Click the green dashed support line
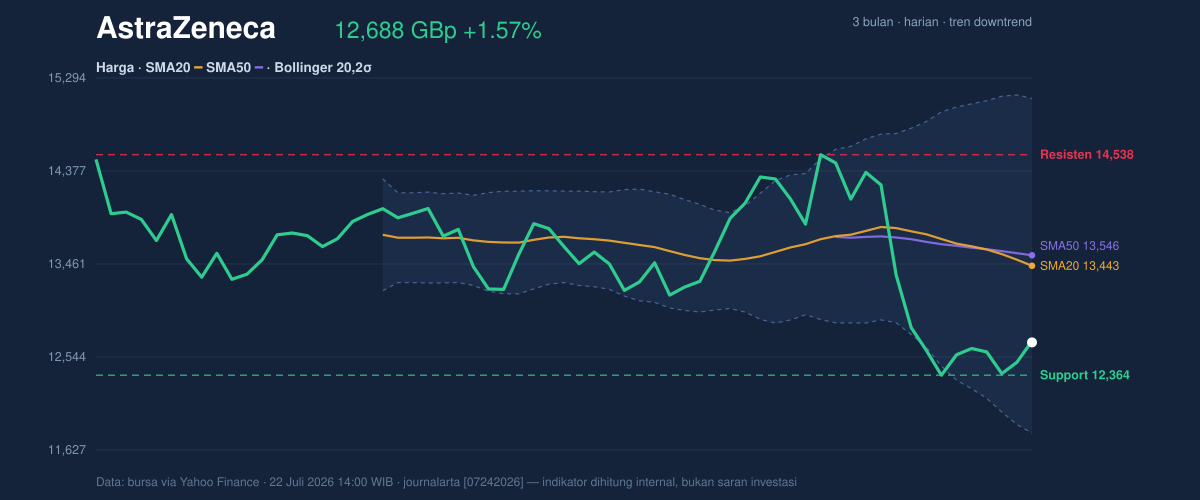This screenshot has width=1200, height=500. click(563, 375)
